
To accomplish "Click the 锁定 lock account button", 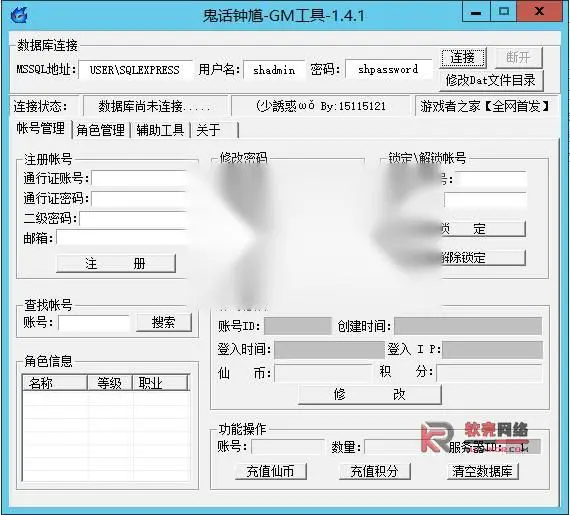I will 483,229.
